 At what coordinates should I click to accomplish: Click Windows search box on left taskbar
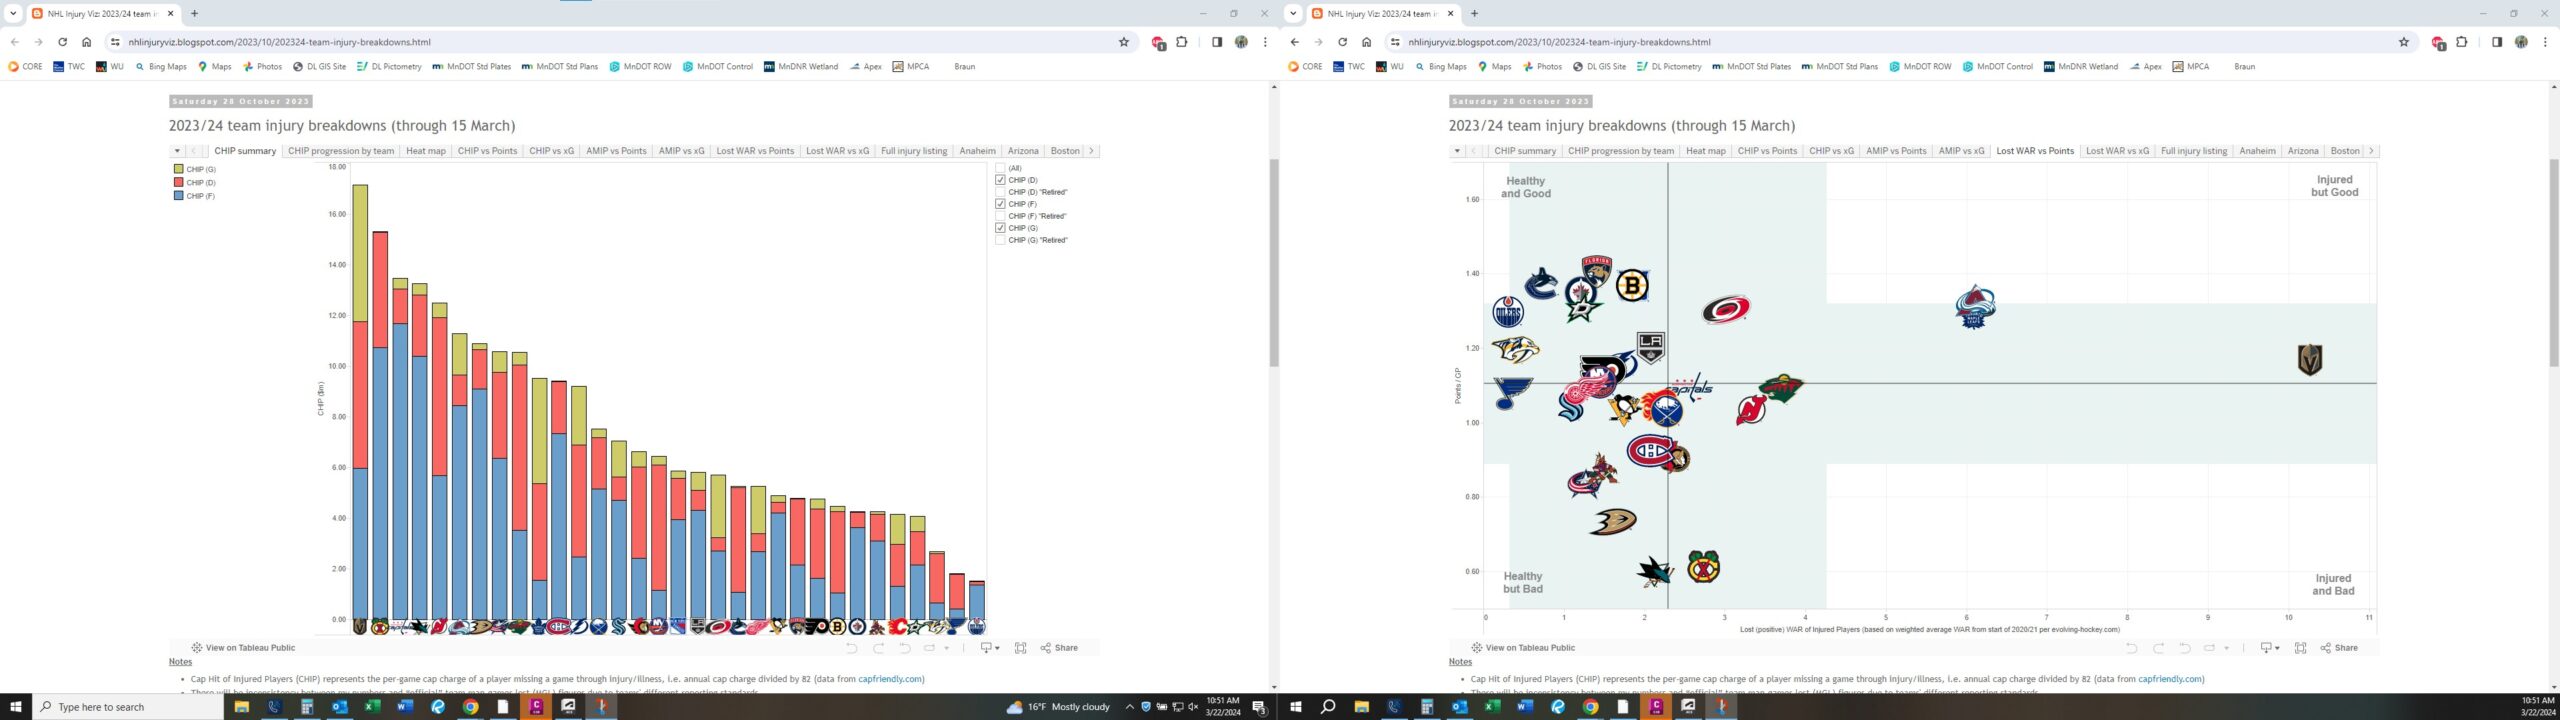[128, 707]
